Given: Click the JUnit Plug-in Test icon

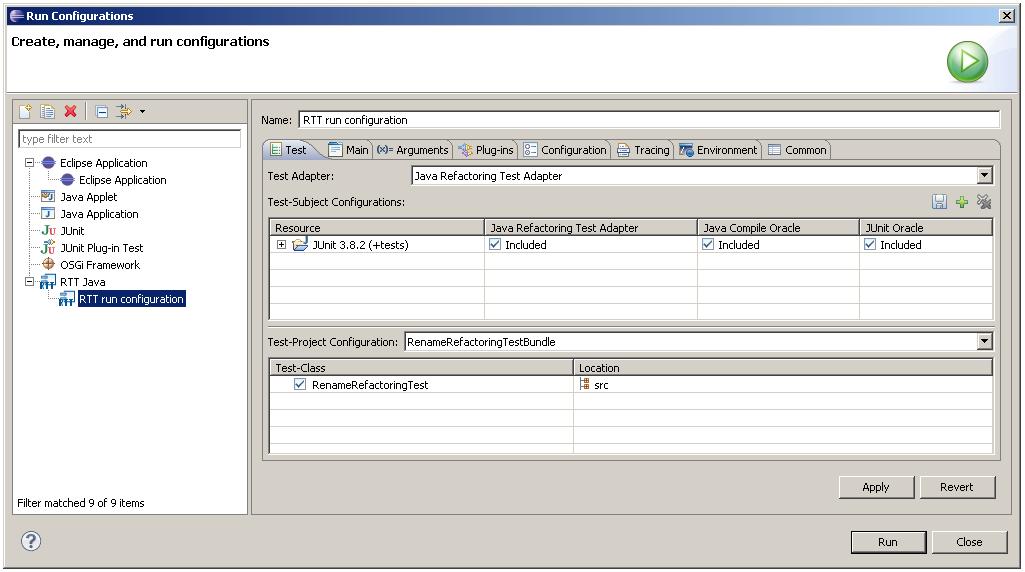Looking at the screenshot, I should [x=48, y=247].
